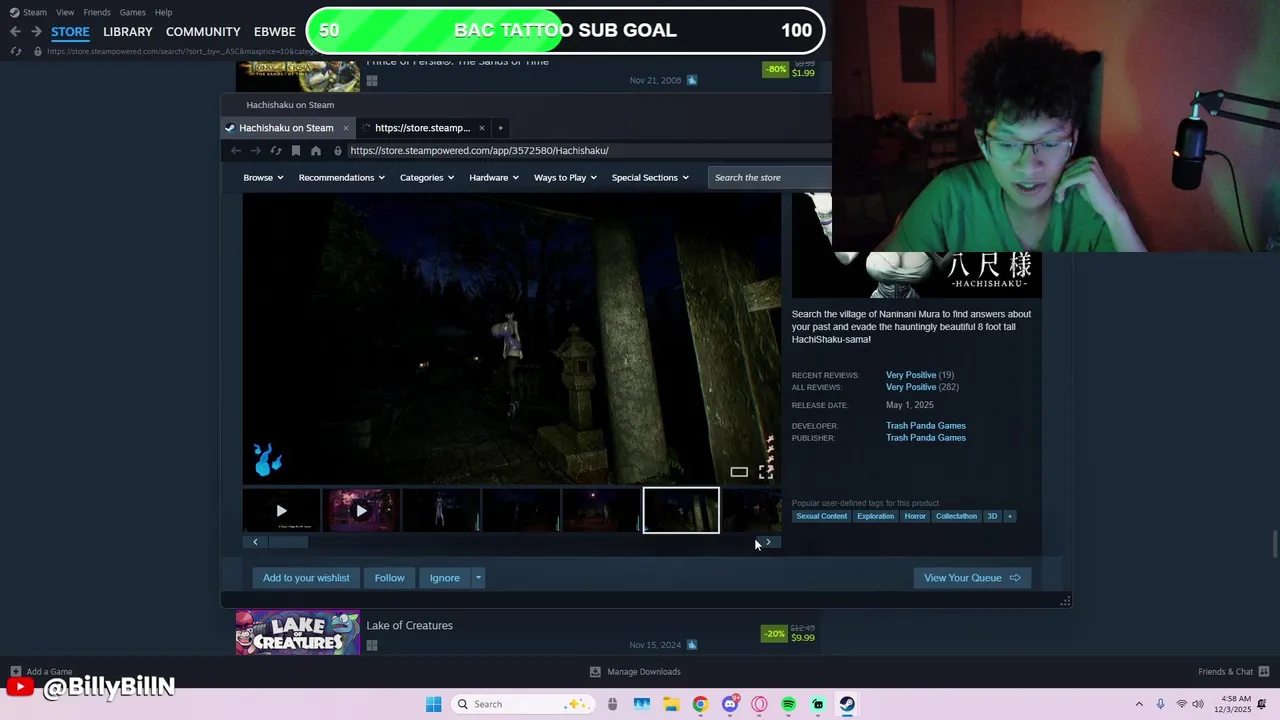
Task: Click the lock icon beside the popup URL
Action: [x=338, y=151]
